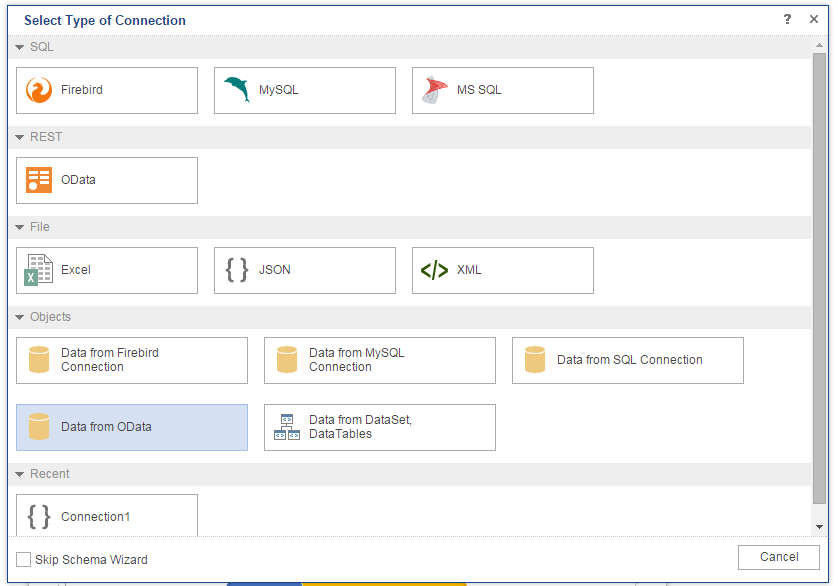Click the DataSet tables diagram icon
This screenshot has width=838, height=586.
point(287,427)
